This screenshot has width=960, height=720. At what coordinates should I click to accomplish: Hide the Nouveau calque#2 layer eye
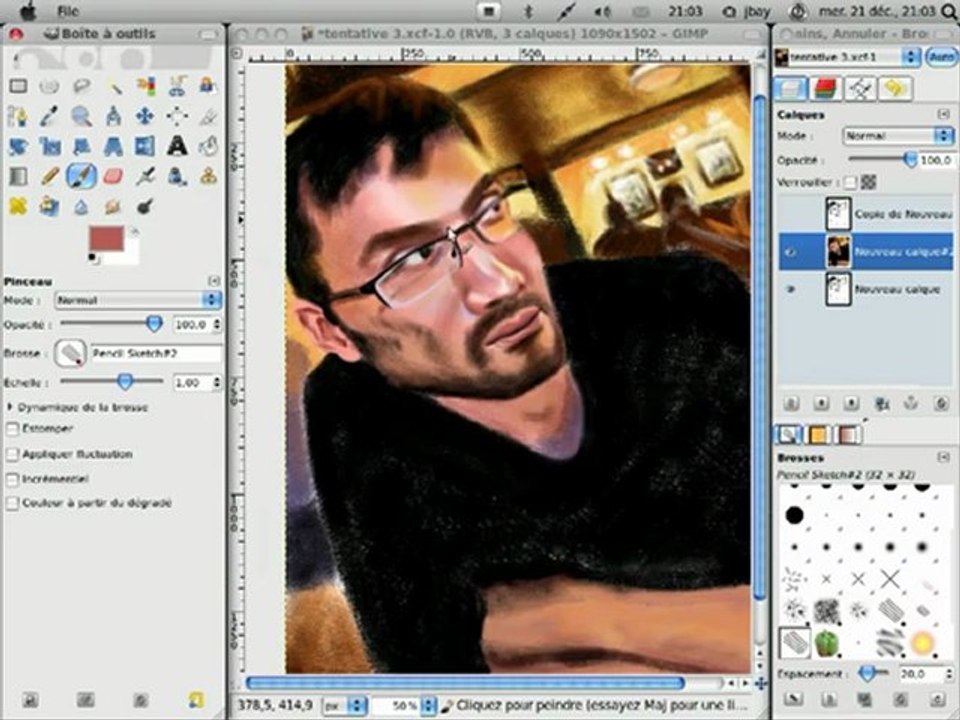pos(791,252)
